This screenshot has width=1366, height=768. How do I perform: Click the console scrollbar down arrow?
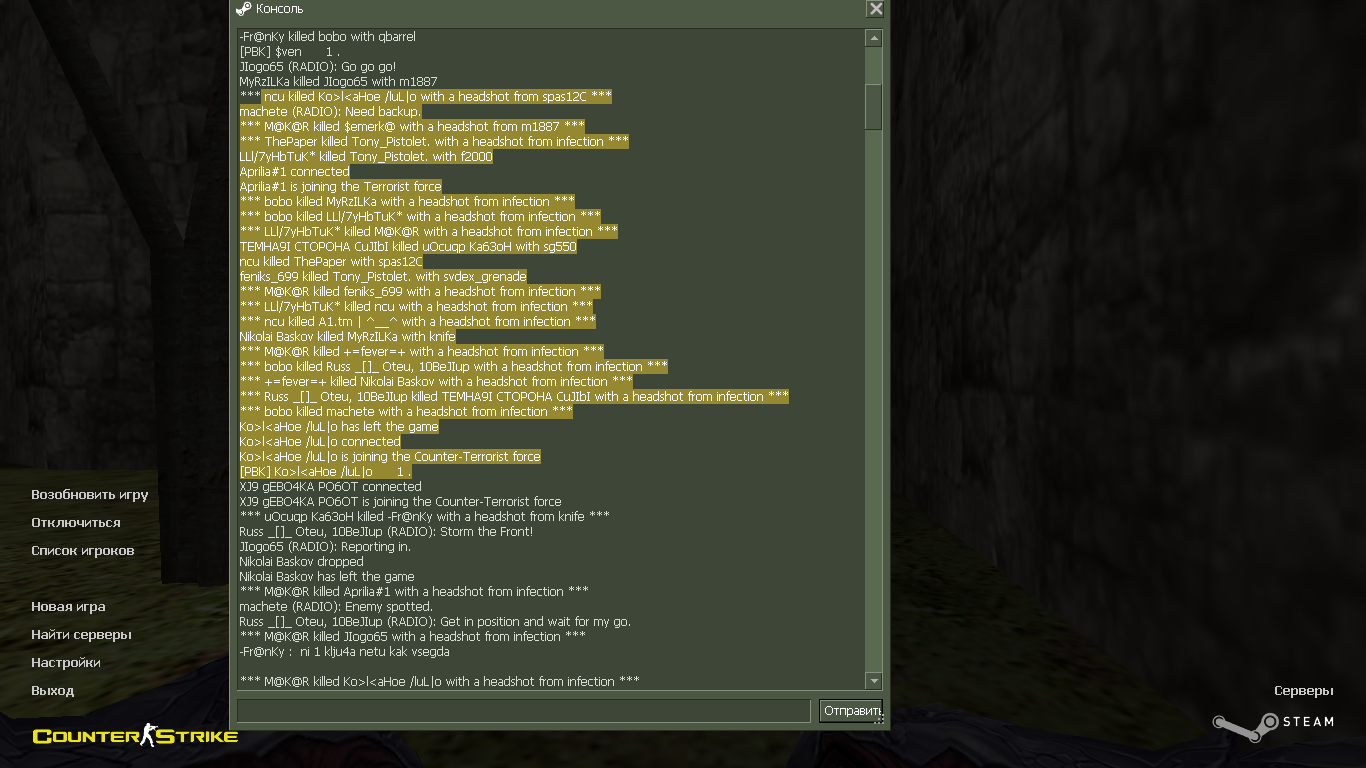coord(873,681)
